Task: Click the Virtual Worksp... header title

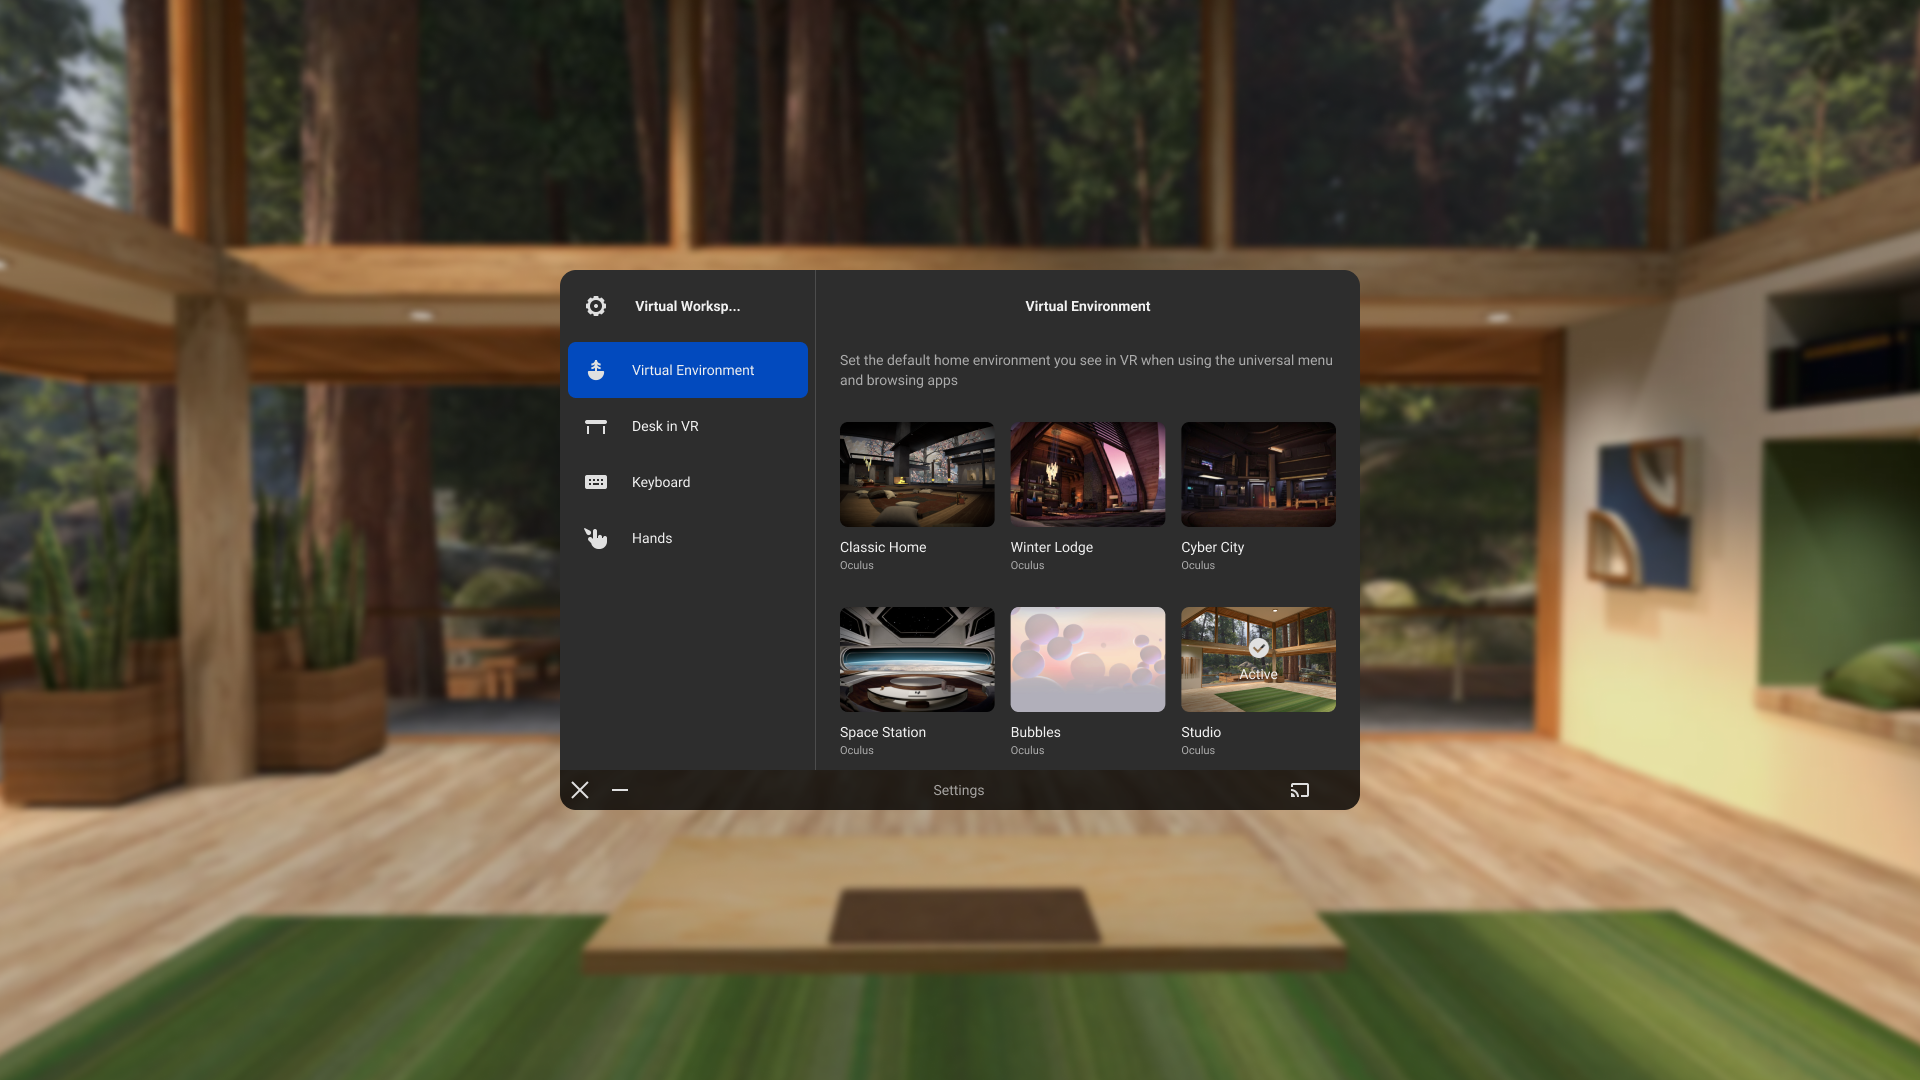Action: point(687,306)
